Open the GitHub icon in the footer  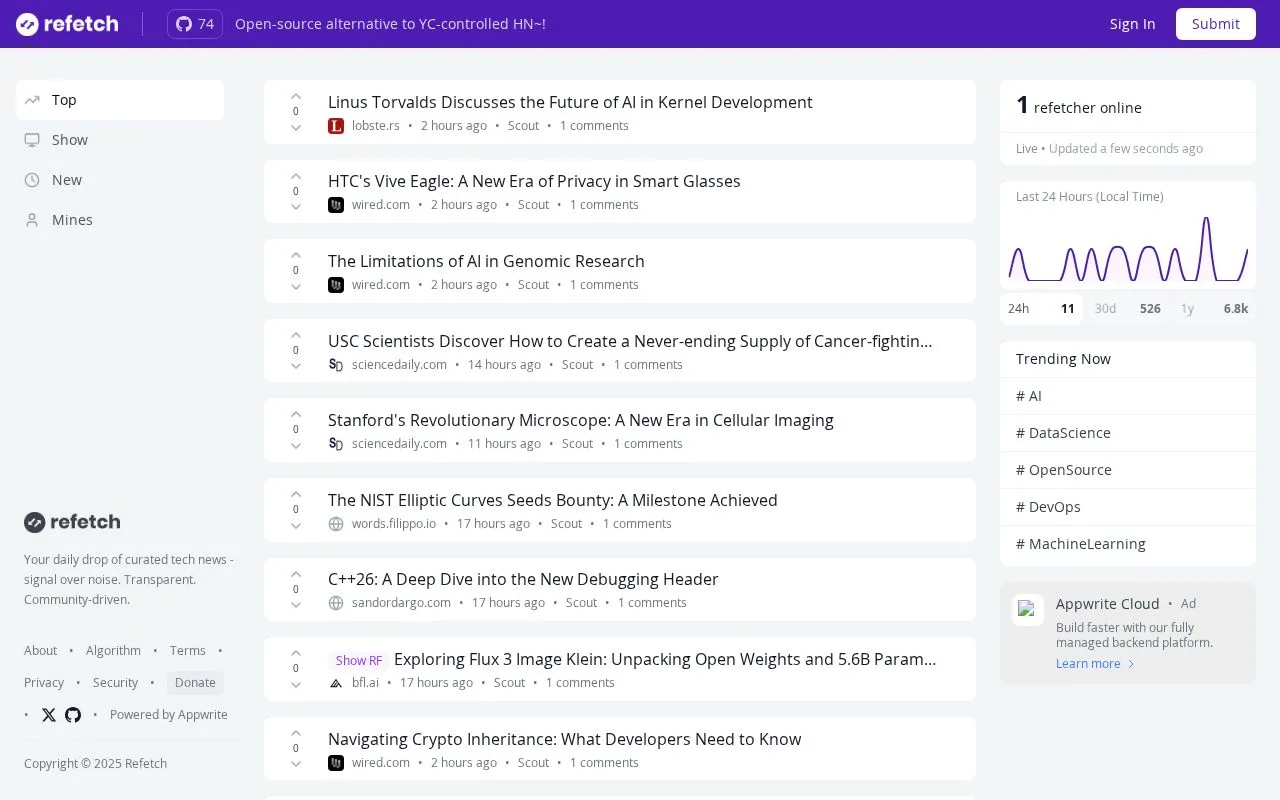click(73, 715)
